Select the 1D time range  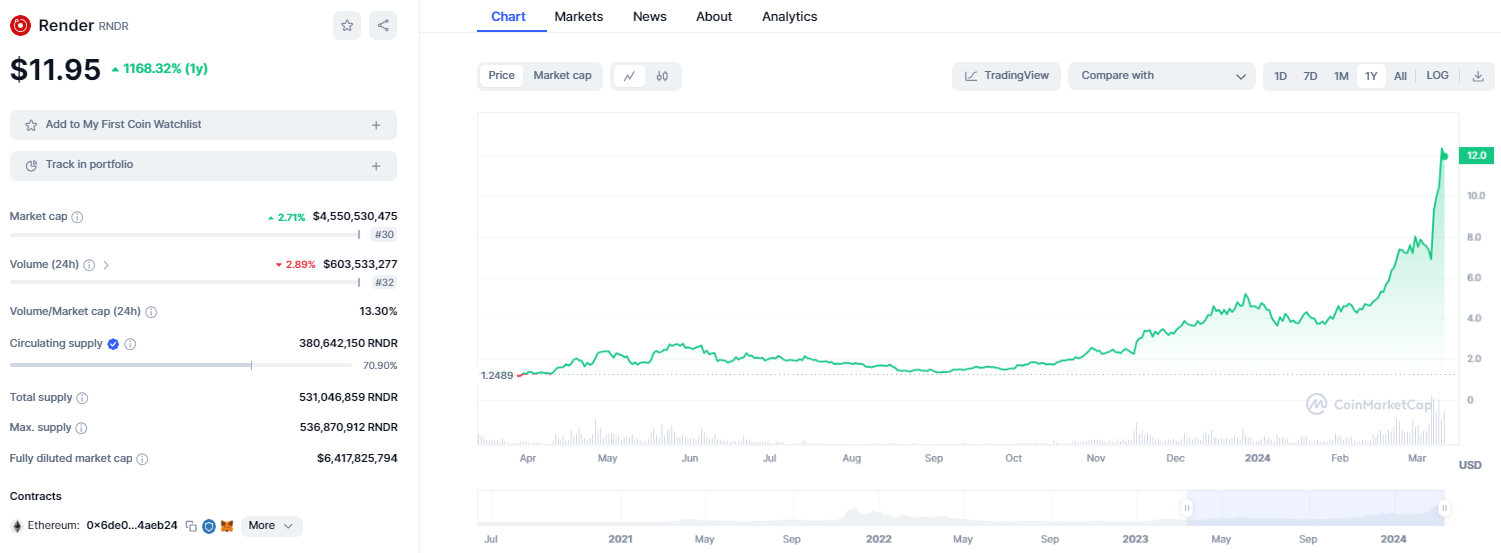[1280, 76]
